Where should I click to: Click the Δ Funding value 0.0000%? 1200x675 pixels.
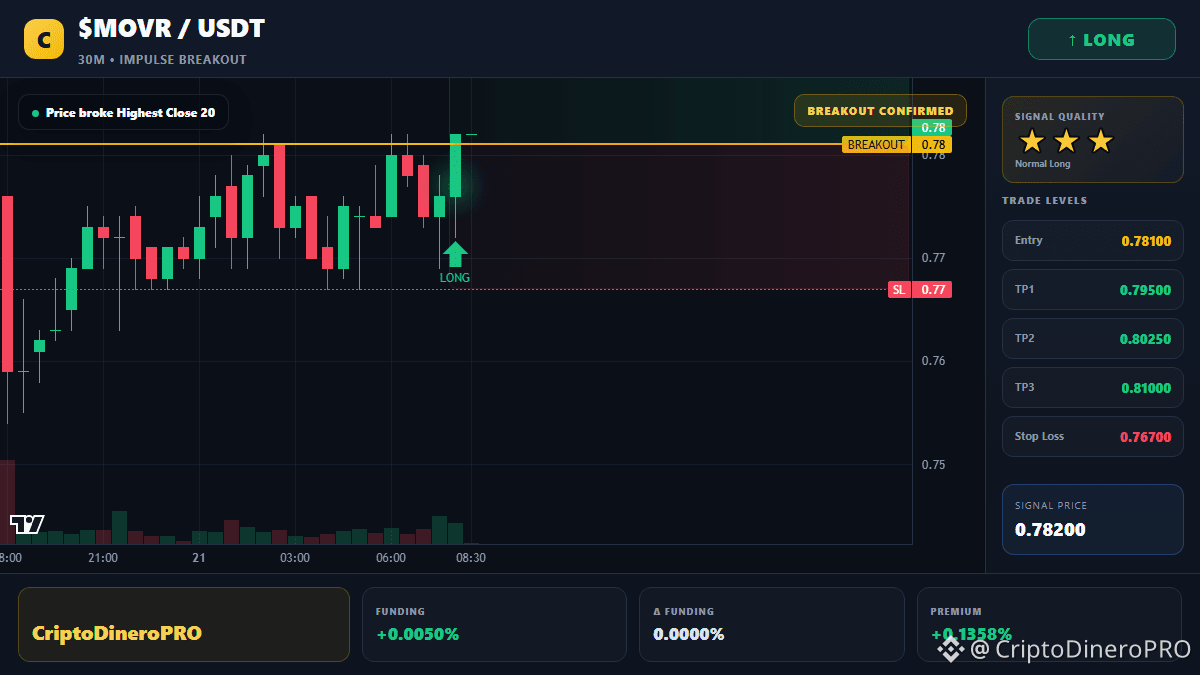(x=689, y=634)
